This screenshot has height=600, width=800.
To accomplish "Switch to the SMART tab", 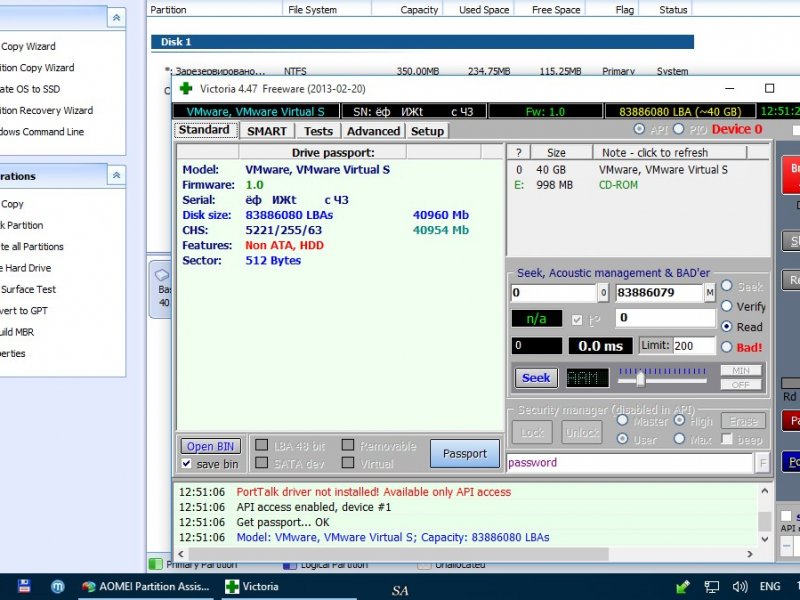I will click(266, 131).
